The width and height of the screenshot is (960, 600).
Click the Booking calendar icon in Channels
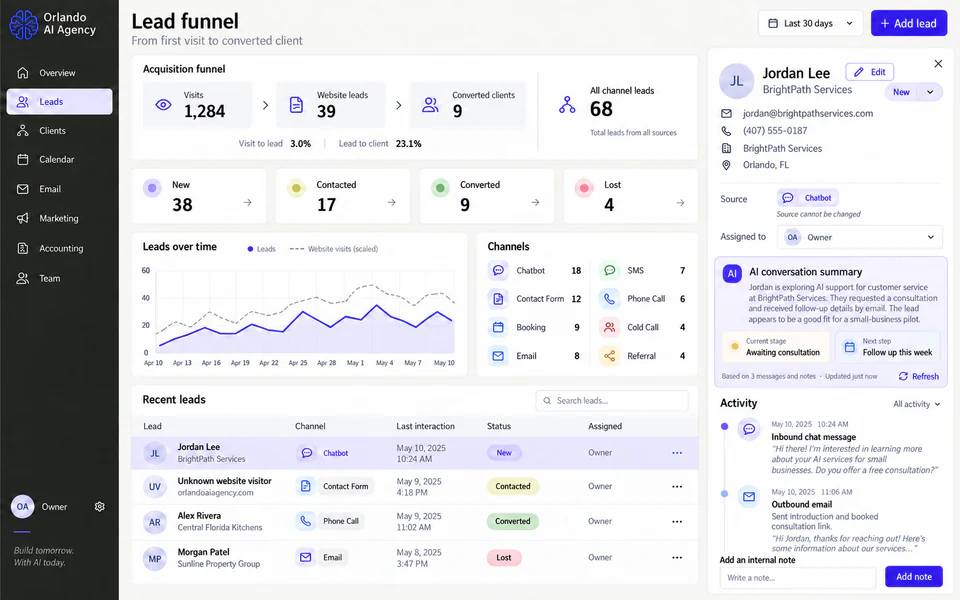coord(498,327)
